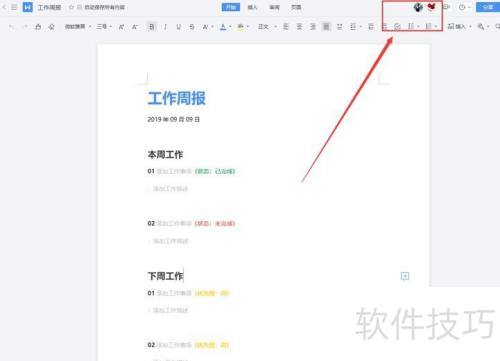Screen dimensions: 500x361
Task: Toggle bold formatting
Action: [x=152, y=27]
